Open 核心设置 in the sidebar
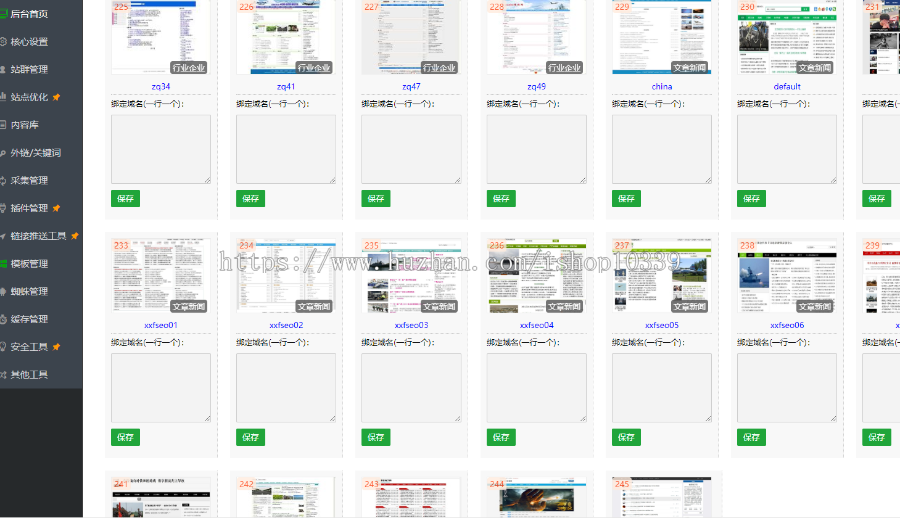Viewport: 900px width, 518px height. [29, 42]
